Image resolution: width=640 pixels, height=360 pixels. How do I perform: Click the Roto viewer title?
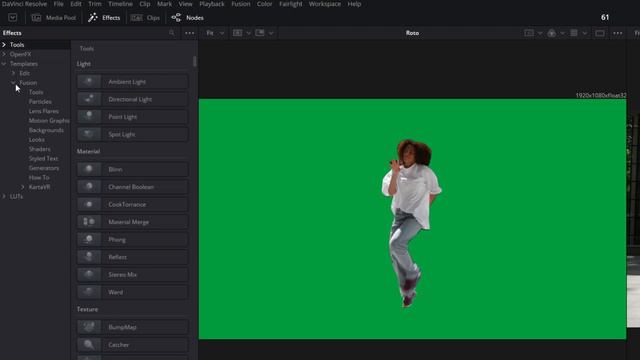[x=412, y=33]
